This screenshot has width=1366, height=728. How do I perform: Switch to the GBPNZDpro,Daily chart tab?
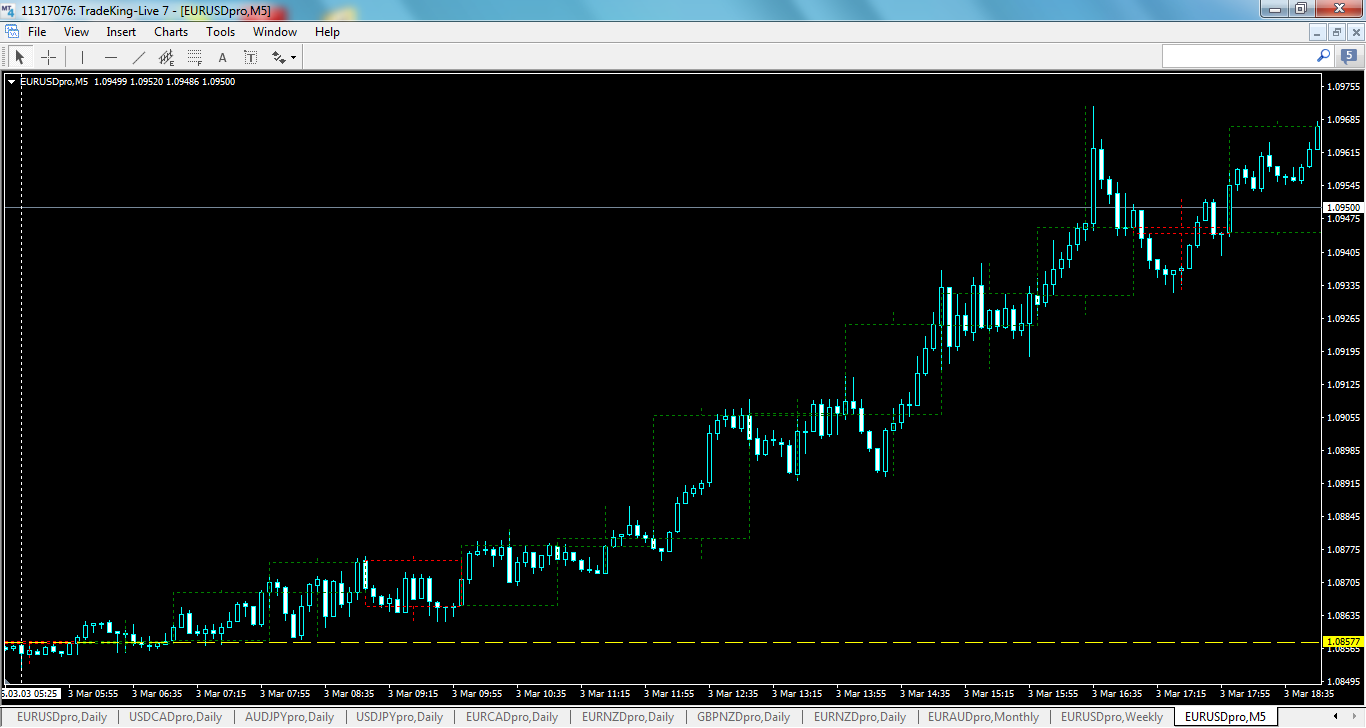click(x=744, y=717)
